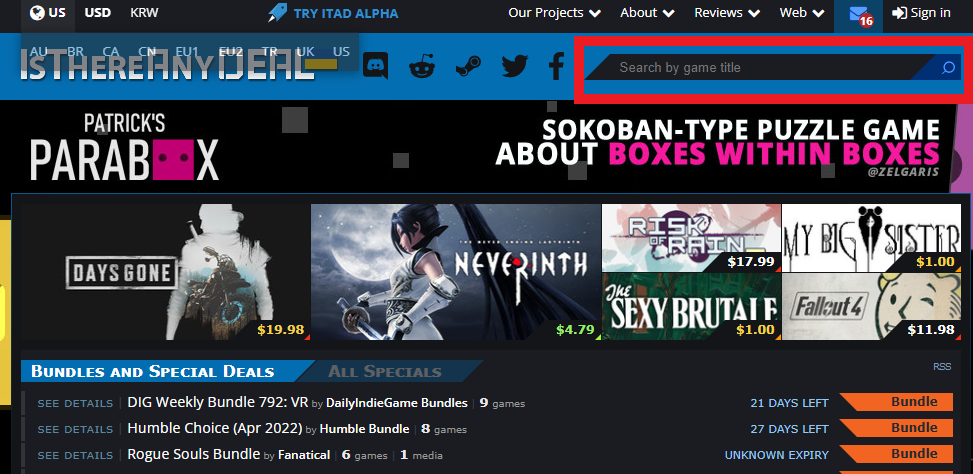
Task: Open the Fallout 4 deal tile
Action: pos(871,306)
